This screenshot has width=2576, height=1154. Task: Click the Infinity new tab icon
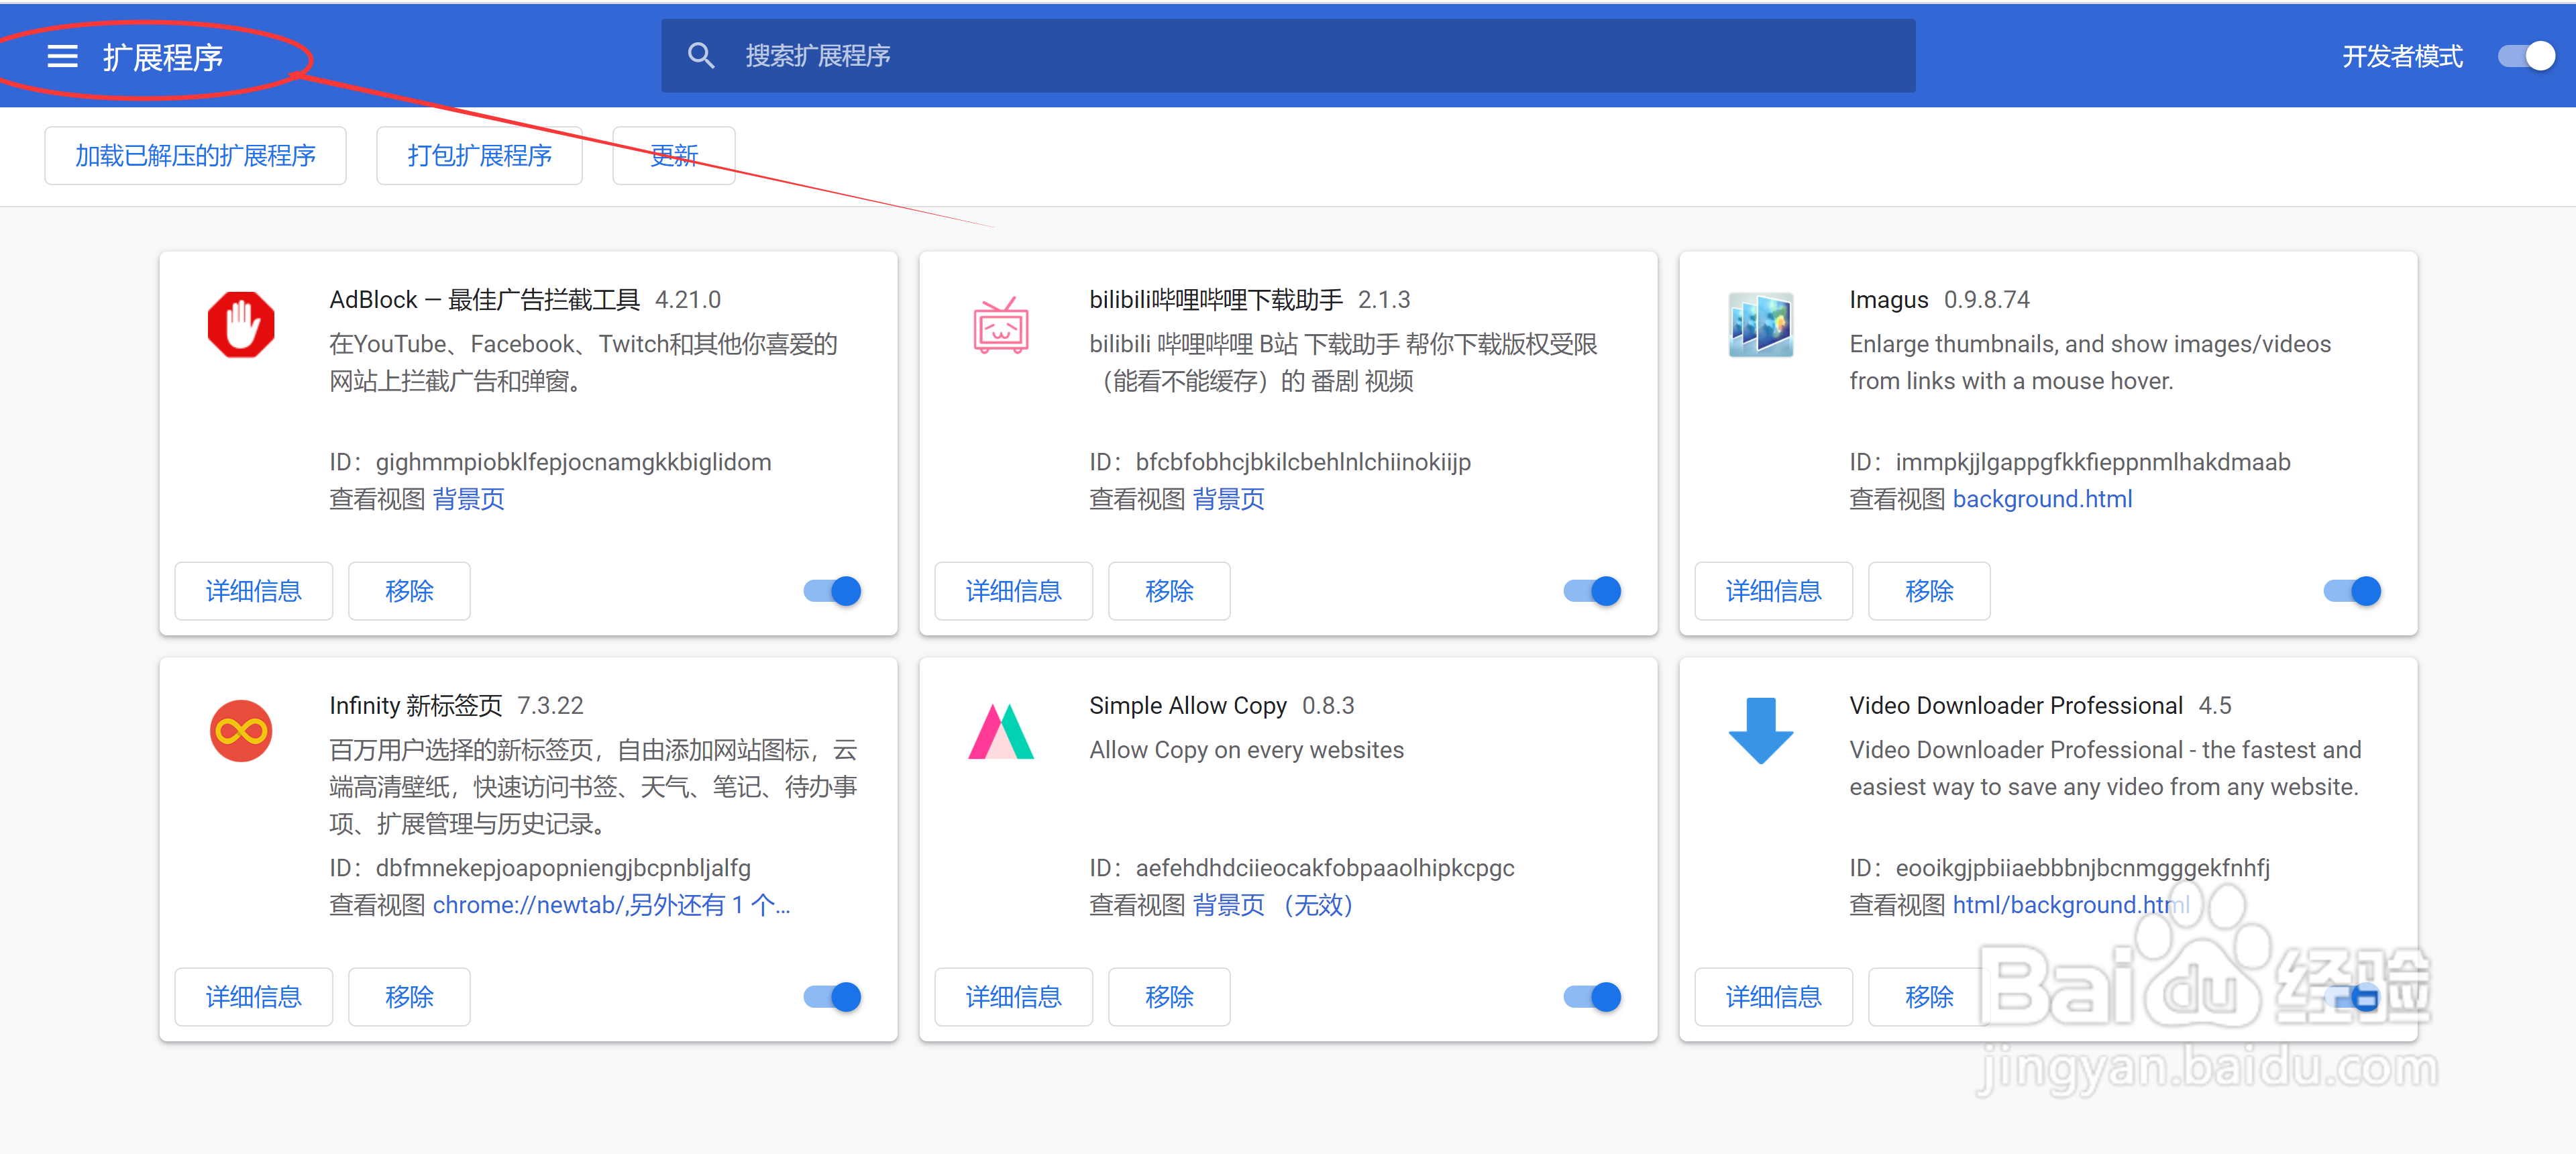click(x=241, y=730)
